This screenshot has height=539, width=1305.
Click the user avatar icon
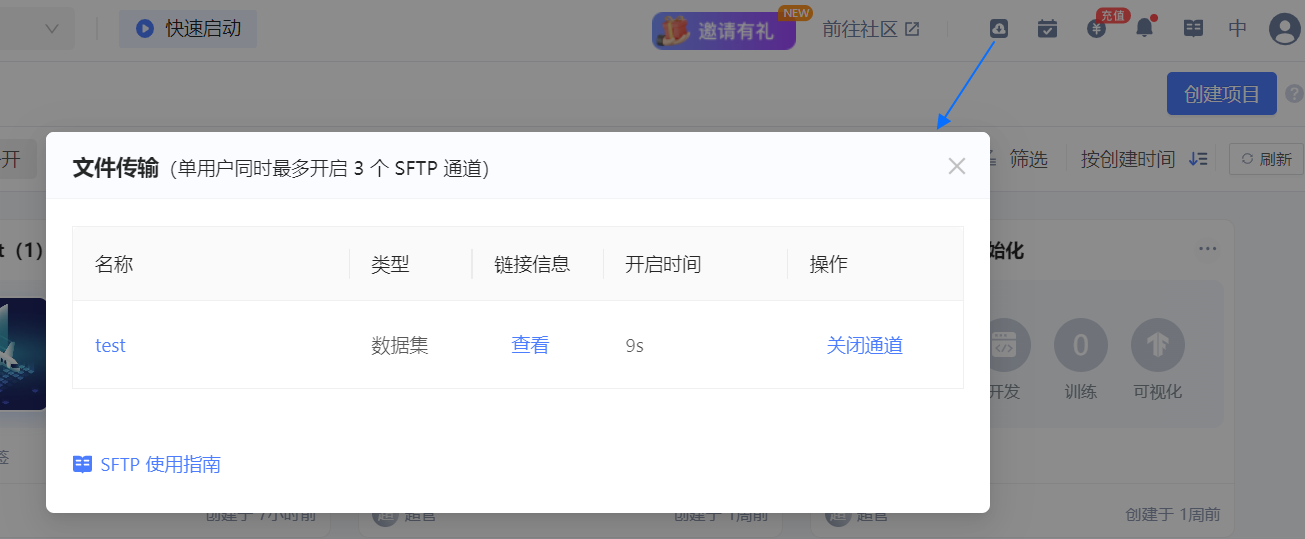point(1284,29)
